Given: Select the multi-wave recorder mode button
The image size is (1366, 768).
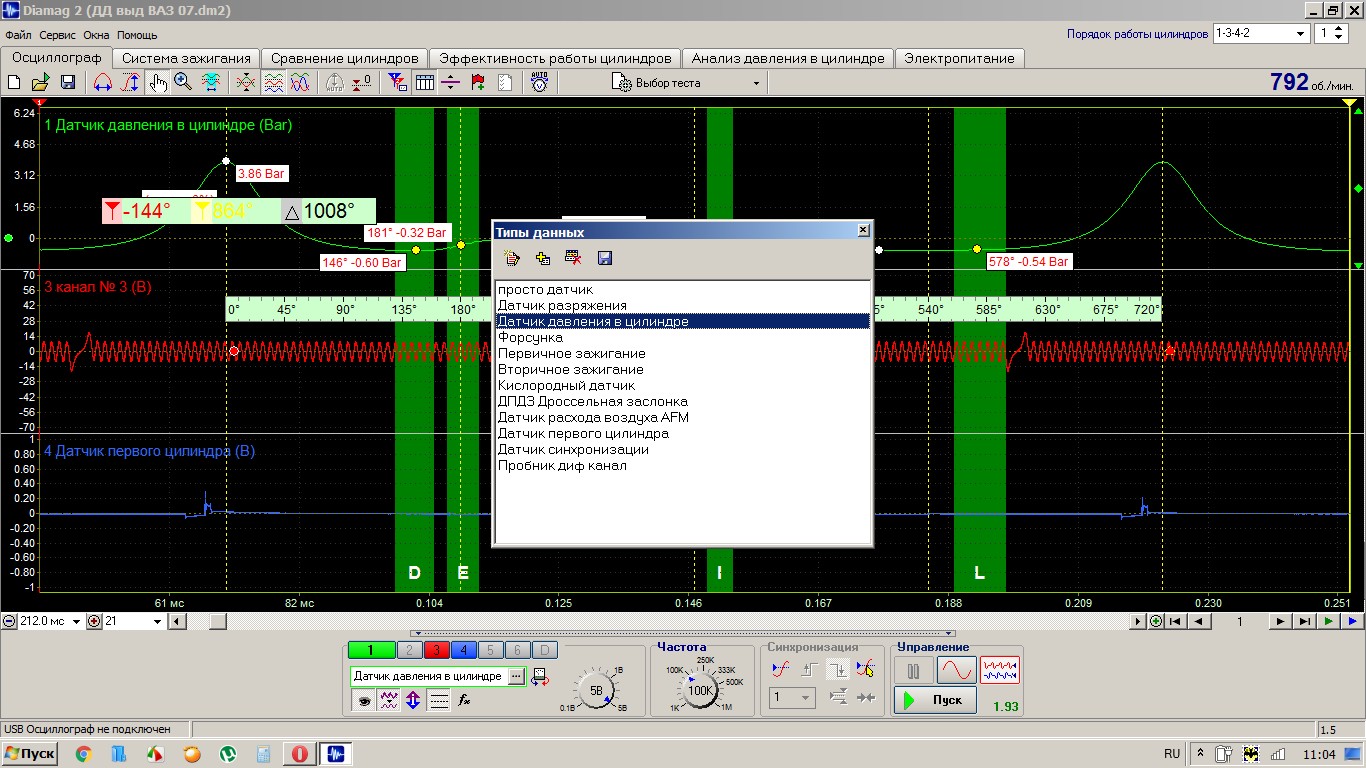Looking at the screenshot, I should [1000, 670].
